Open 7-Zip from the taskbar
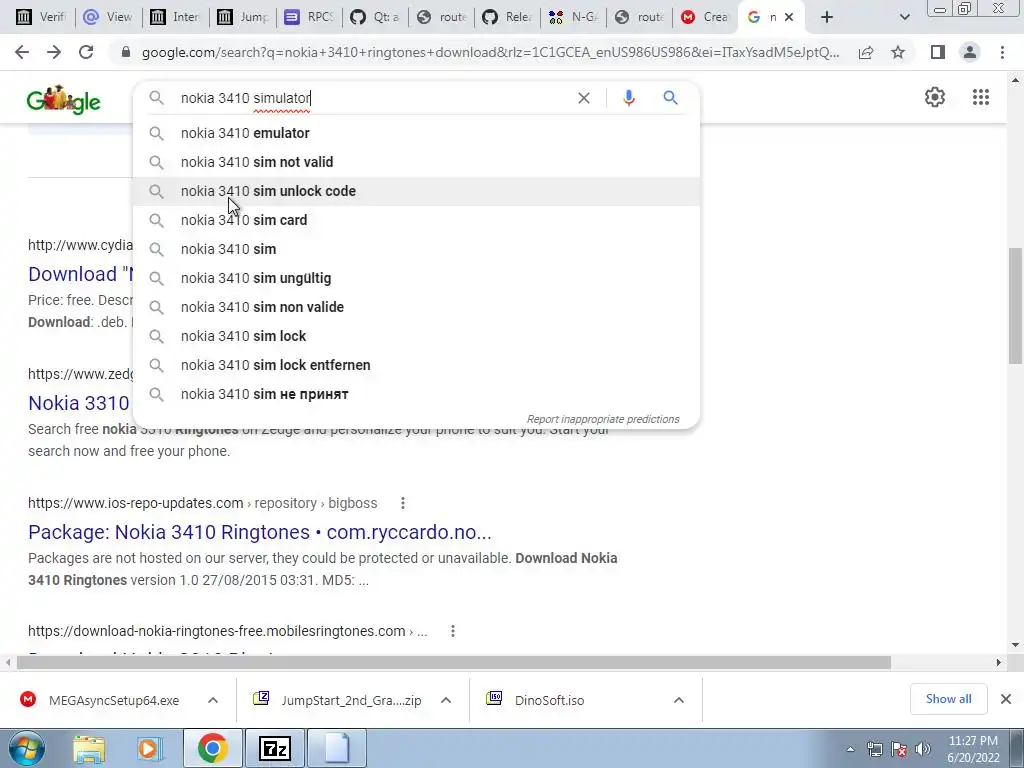Image resolution: width=1024 pixels, height=768 pixels. pos(274,748)
